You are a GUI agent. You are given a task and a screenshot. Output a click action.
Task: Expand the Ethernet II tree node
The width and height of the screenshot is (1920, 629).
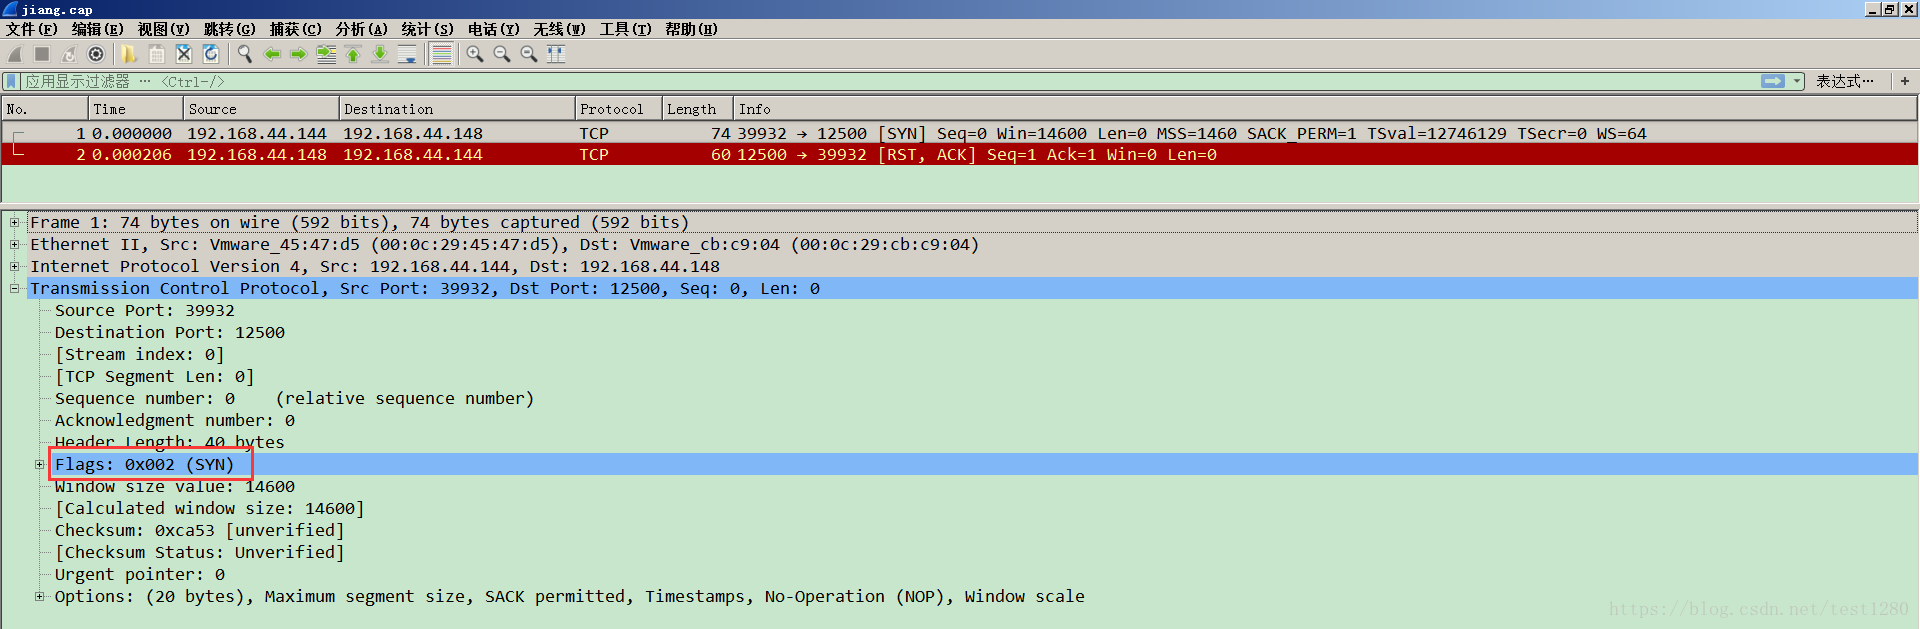[15, 244]
